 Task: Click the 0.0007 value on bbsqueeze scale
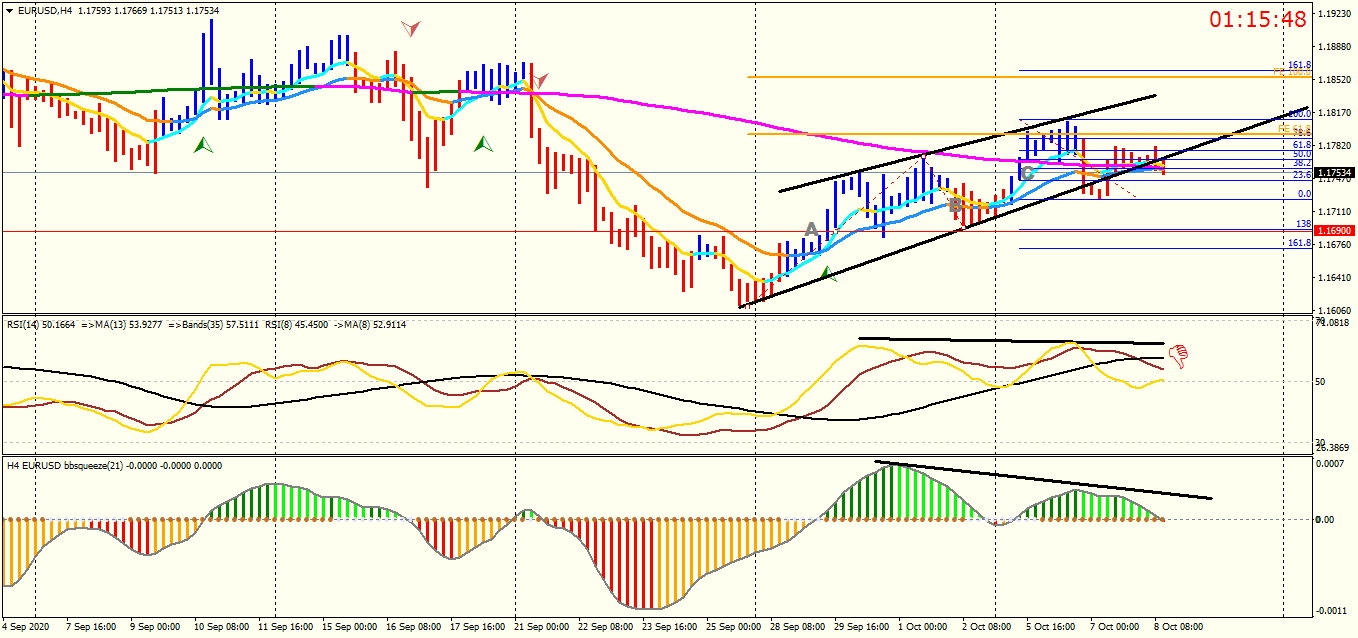tap(1331, 465)
